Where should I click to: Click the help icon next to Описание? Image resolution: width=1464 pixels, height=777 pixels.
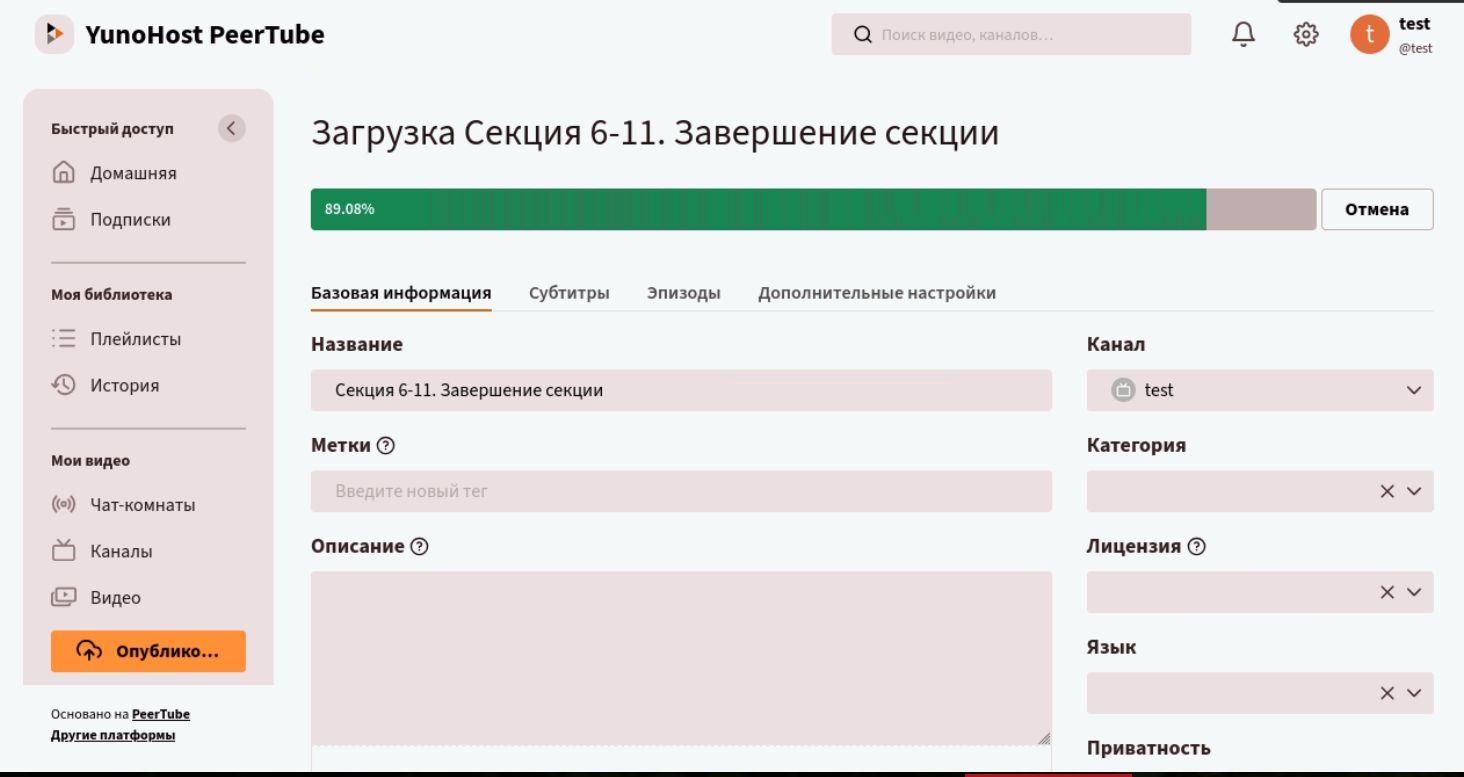point(420,547)
